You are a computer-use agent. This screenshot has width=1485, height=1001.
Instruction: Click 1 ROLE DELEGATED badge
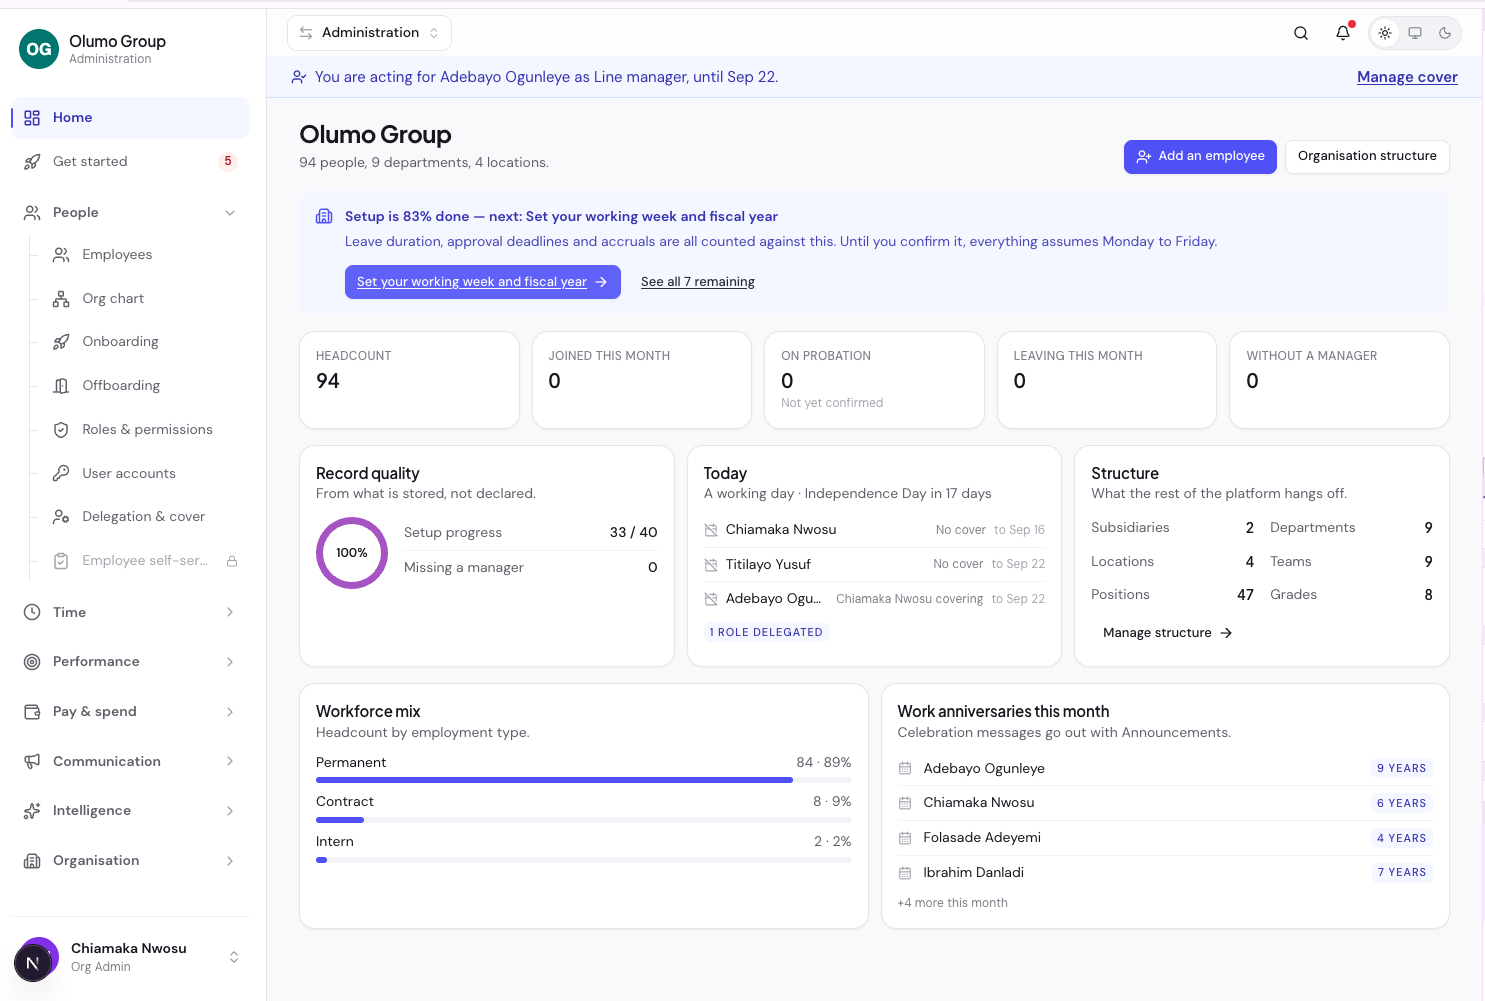(766, 633)
